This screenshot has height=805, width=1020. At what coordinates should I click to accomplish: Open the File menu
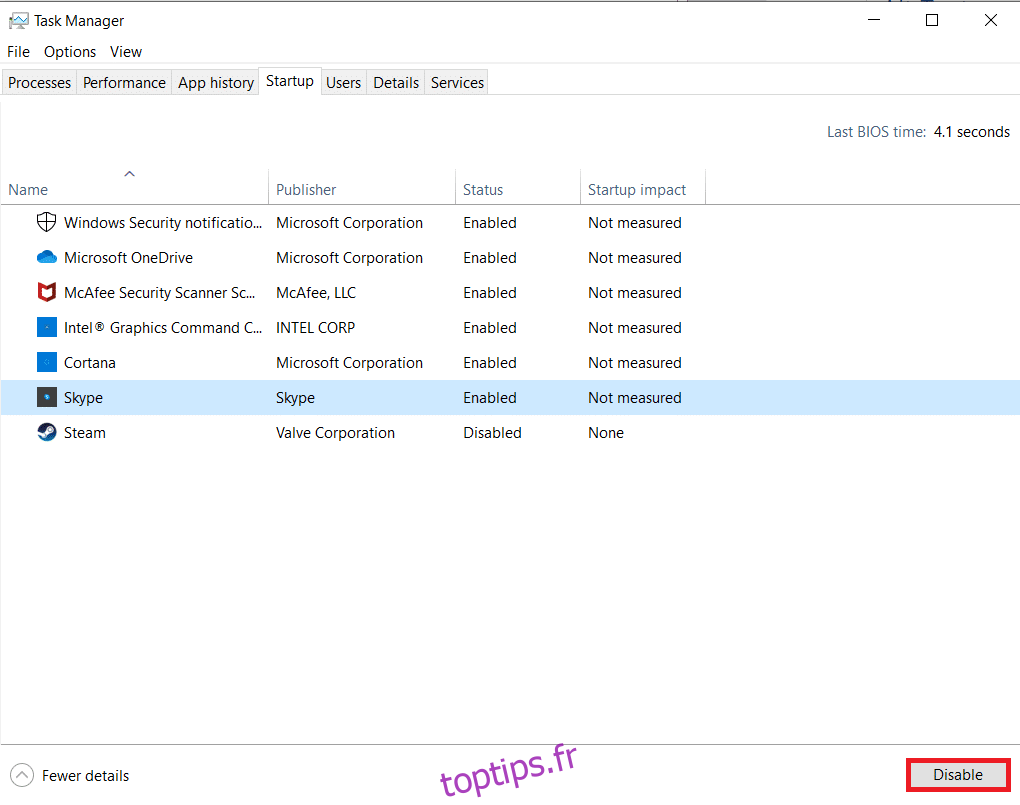pyautogui.click(x=18, y=51)
